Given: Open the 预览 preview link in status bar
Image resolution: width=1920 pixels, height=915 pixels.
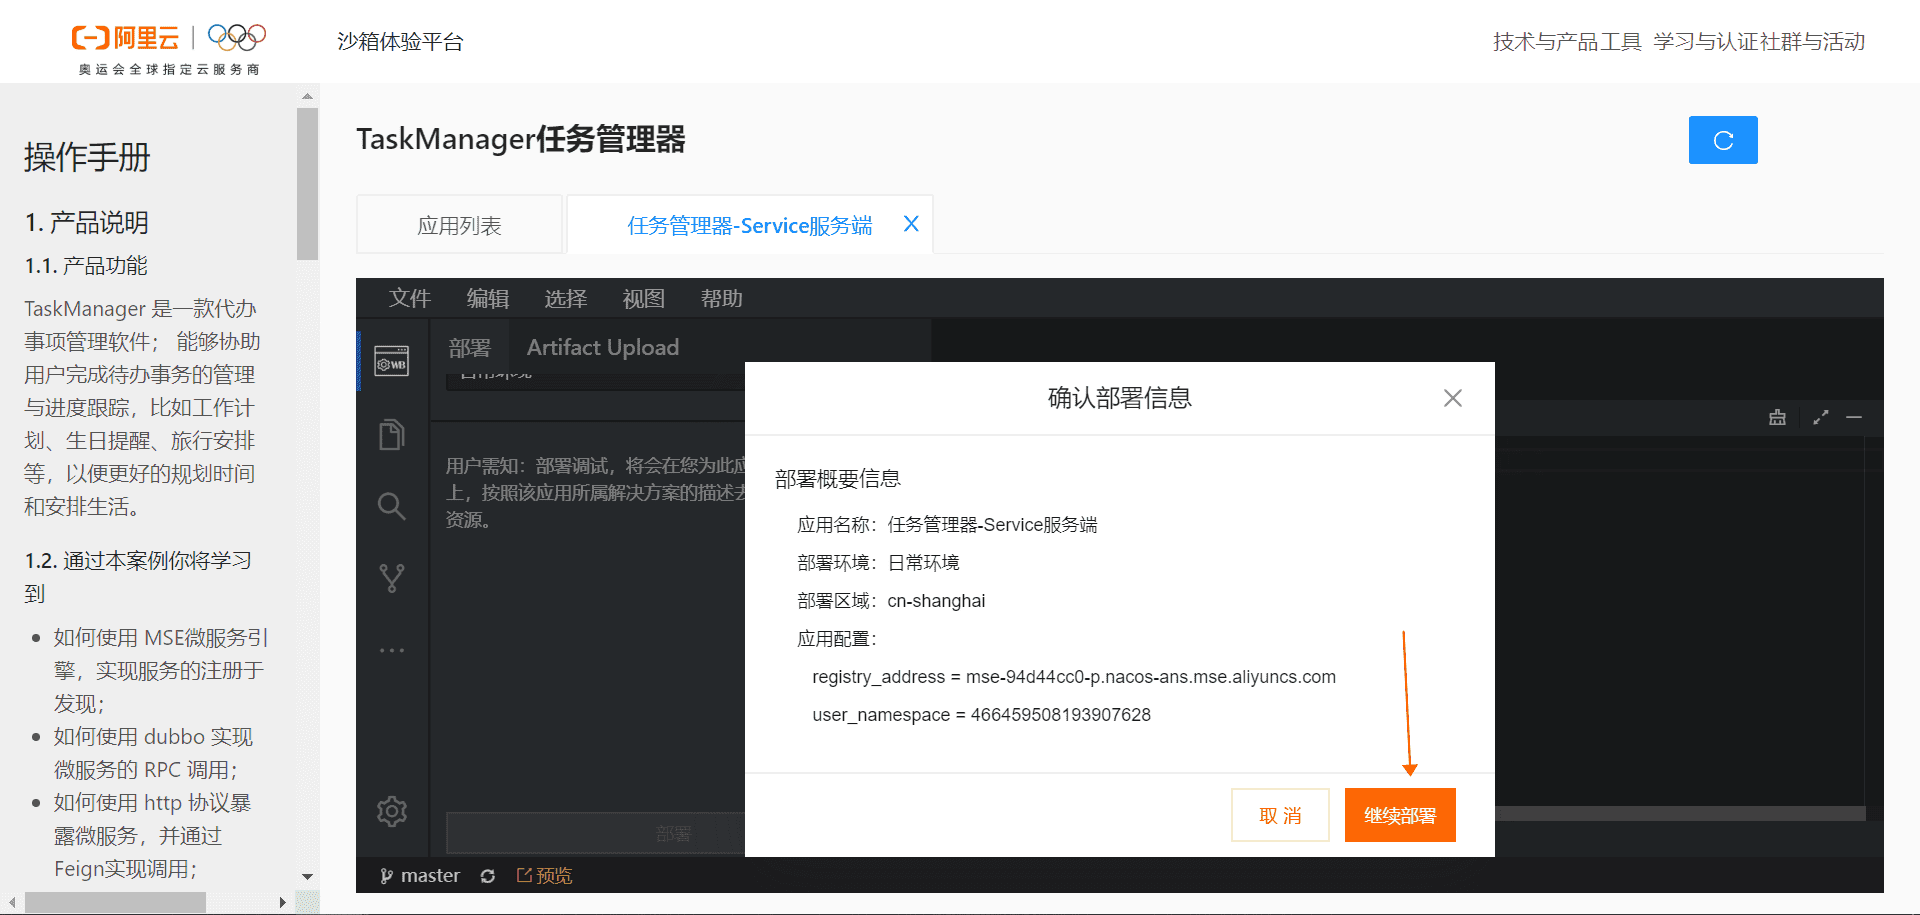Looking at the screenshot, I should [x=544, y=875].
